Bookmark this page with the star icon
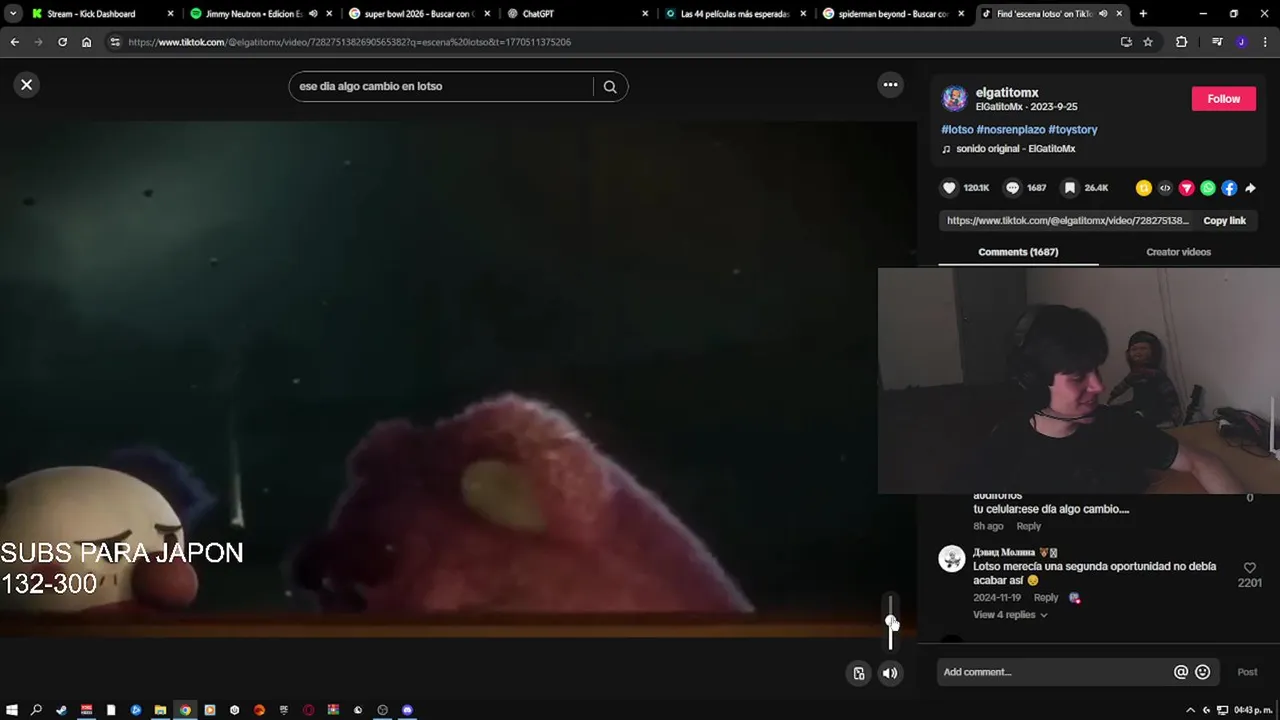Image resolution: width=1280 pixels, height=720 pixels. 1148,42
